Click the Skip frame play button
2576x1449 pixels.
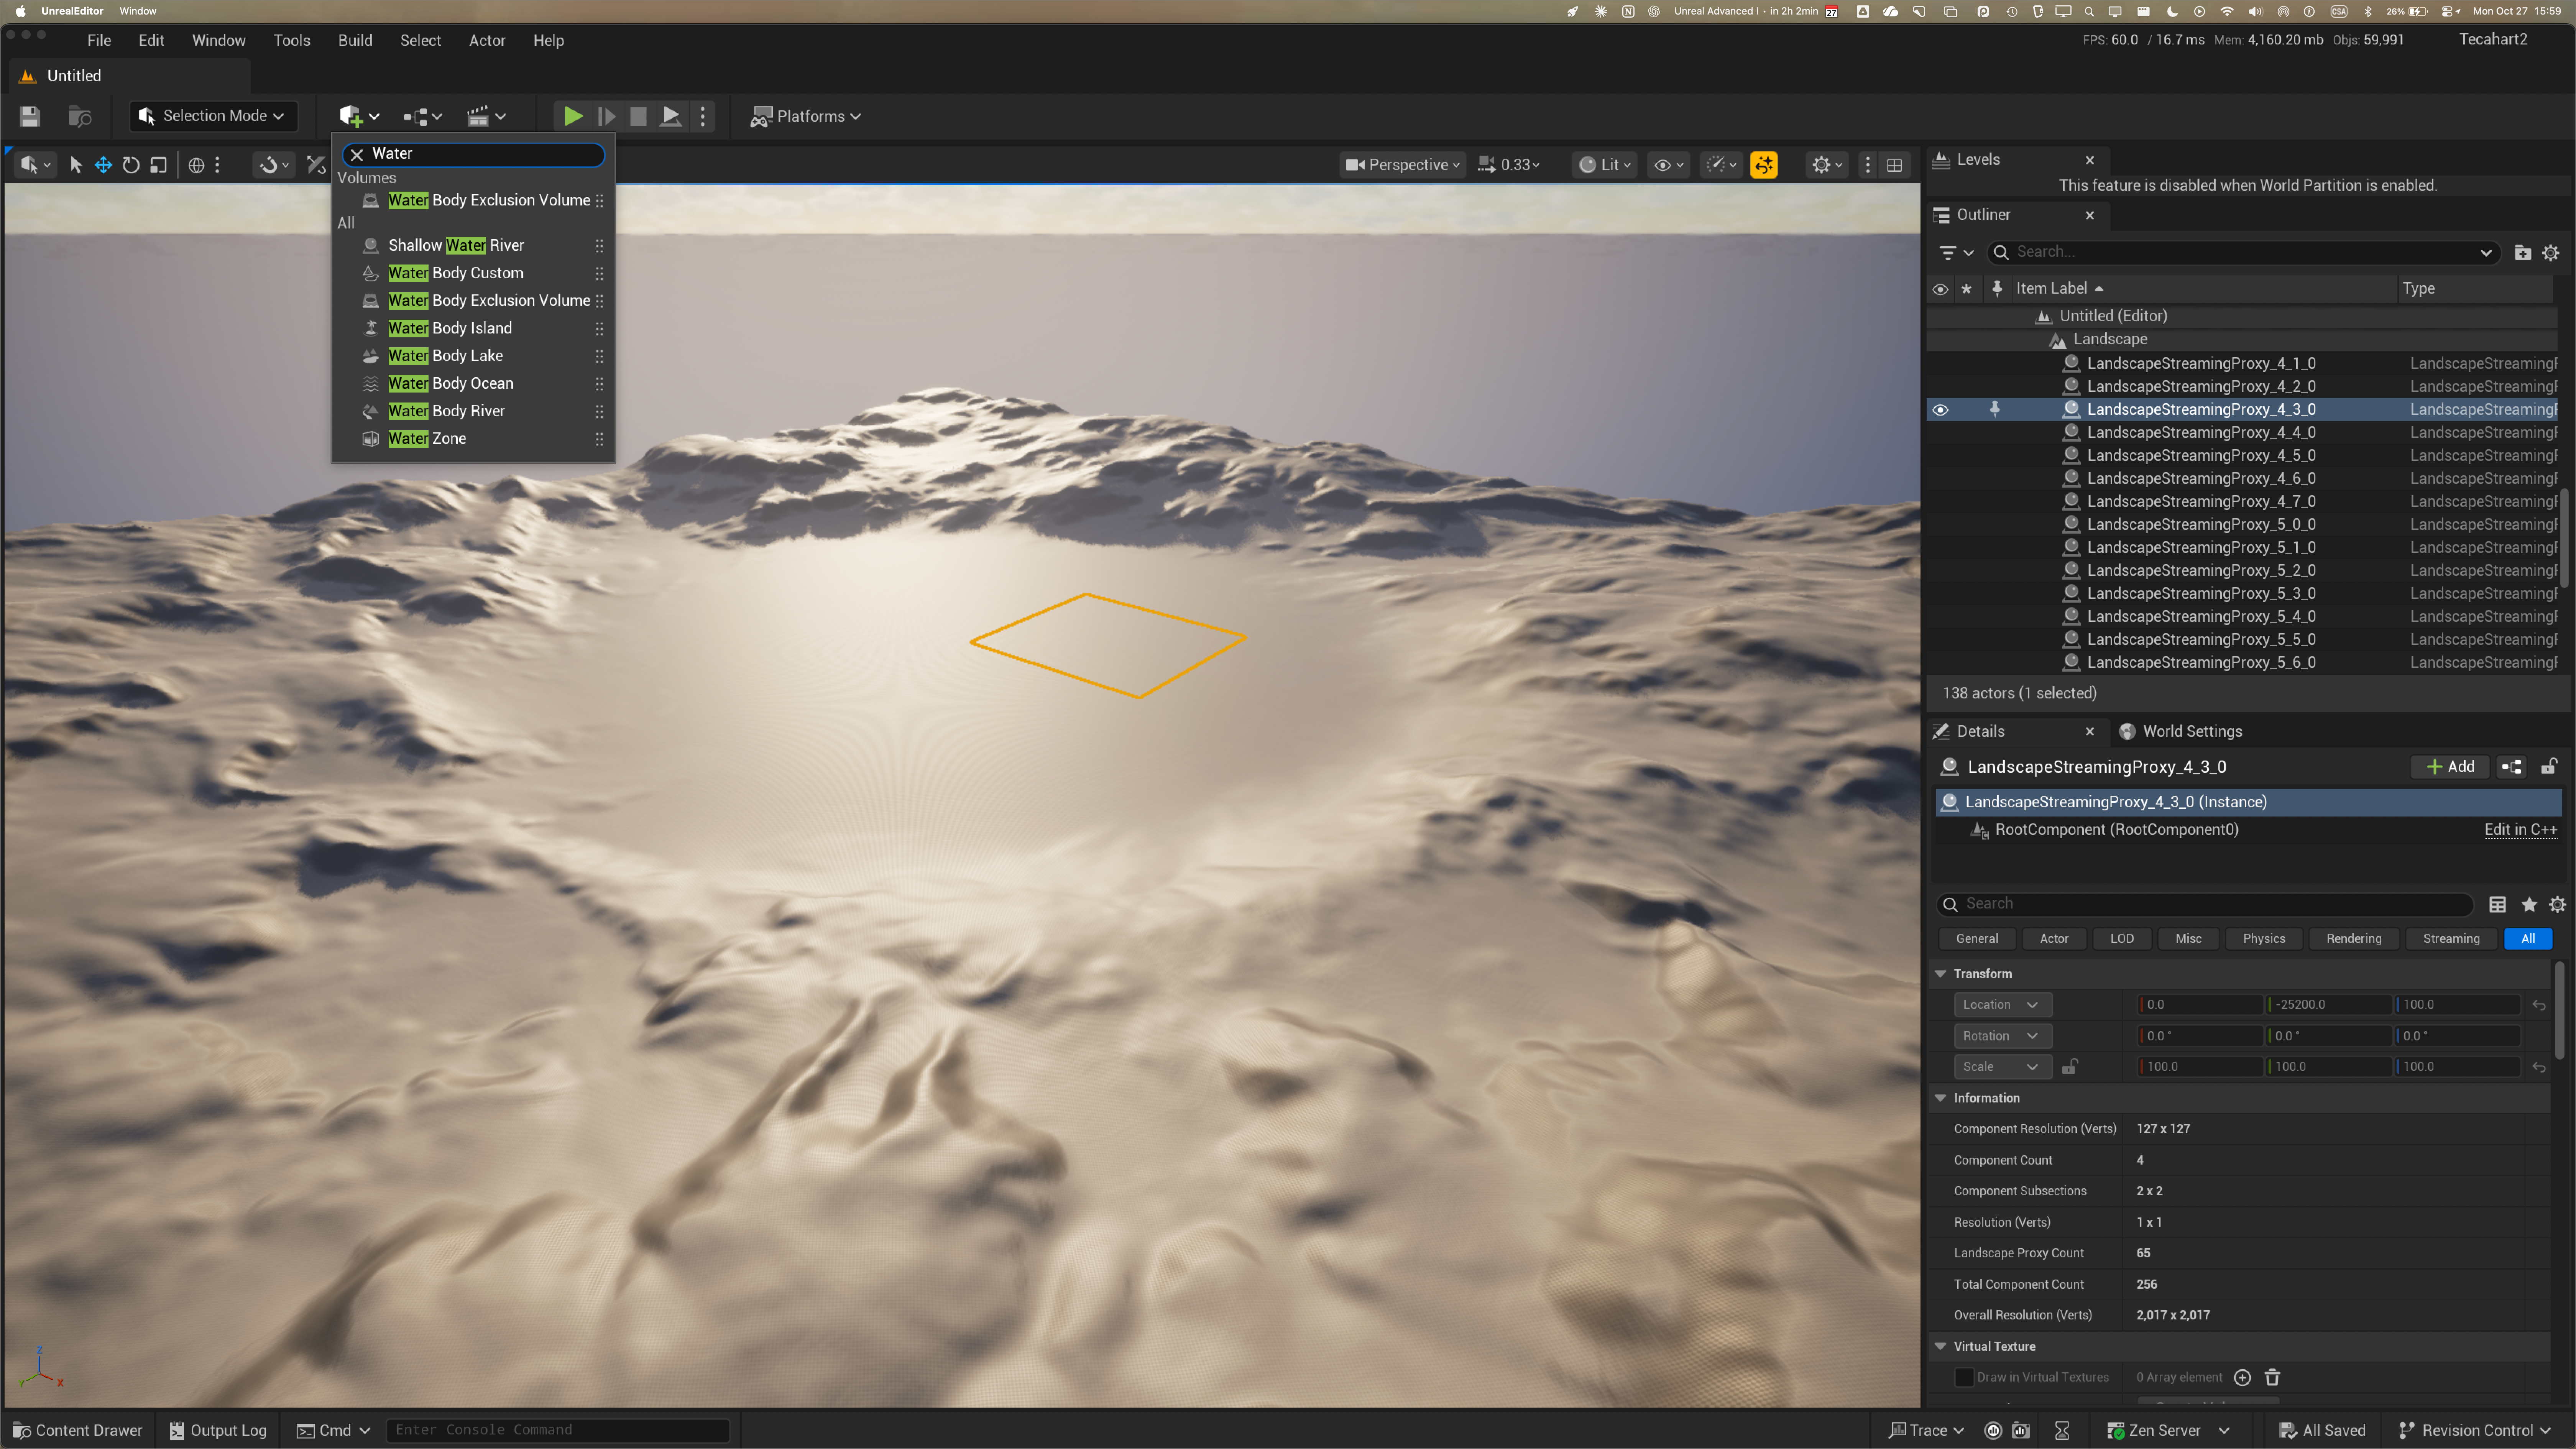click(x=606, y=116)
